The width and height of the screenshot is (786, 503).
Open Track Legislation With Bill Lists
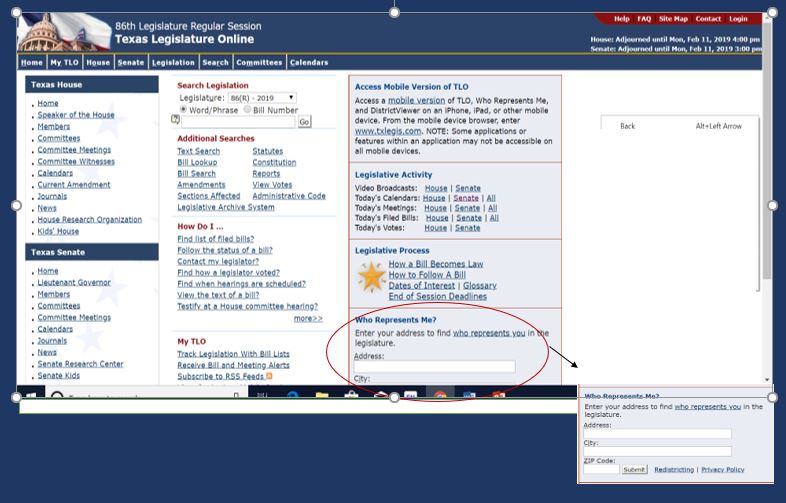coord(233,354)
